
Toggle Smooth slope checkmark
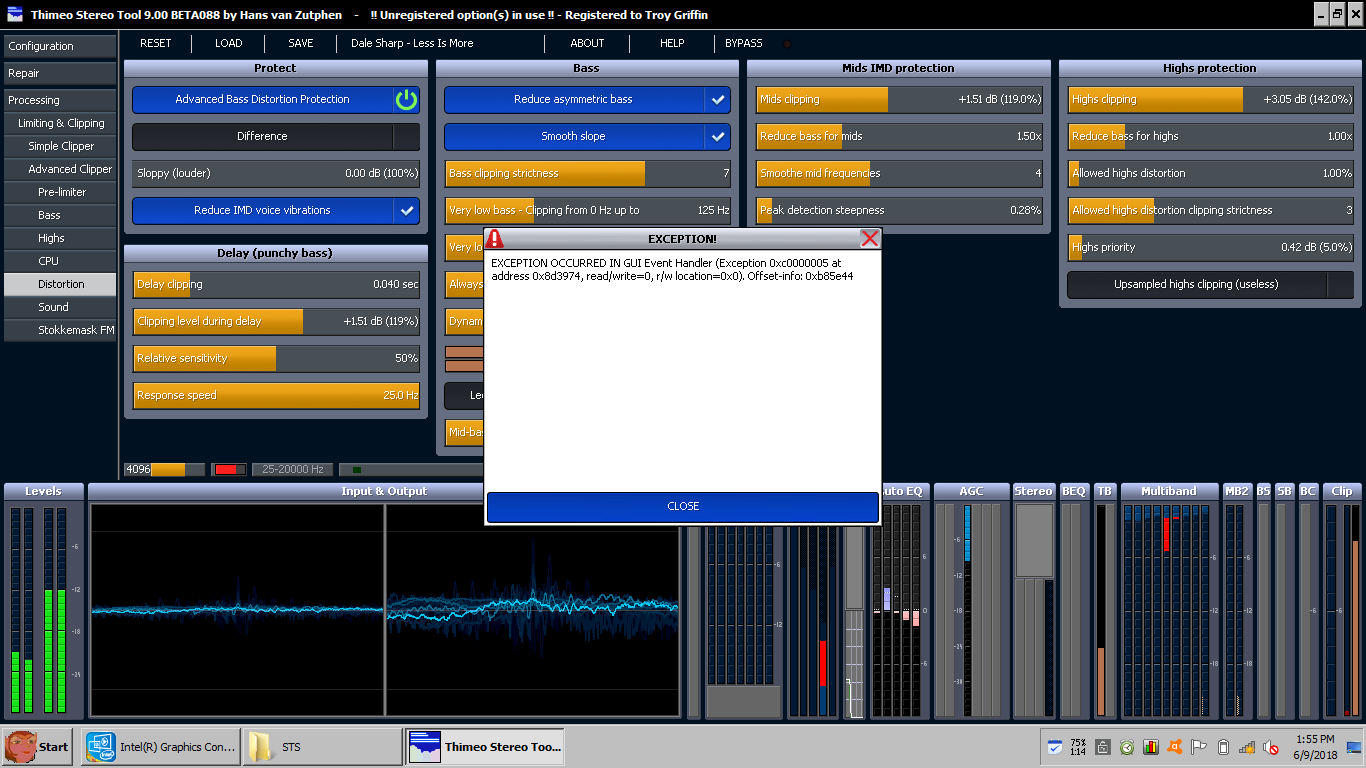(717, 136)
